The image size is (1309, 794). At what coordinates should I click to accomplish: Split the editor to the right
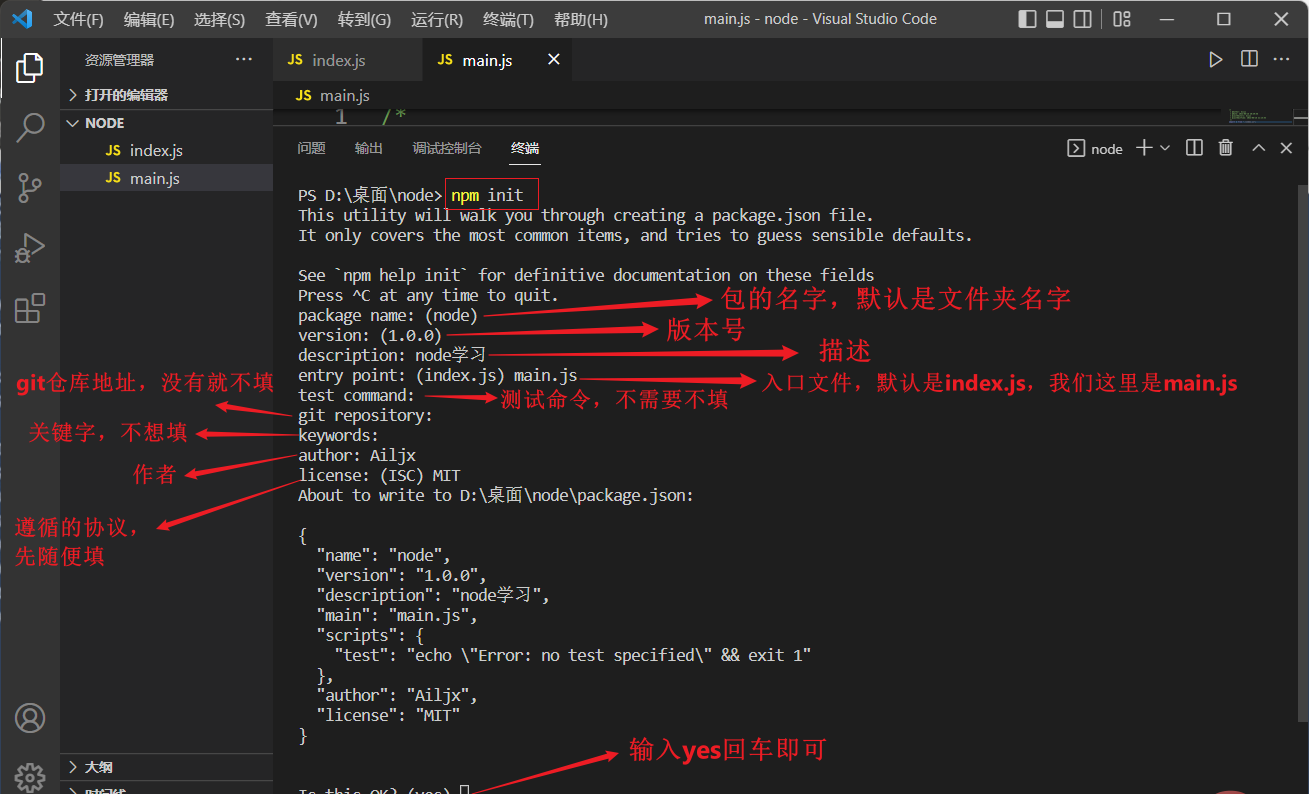(1249, 60)
